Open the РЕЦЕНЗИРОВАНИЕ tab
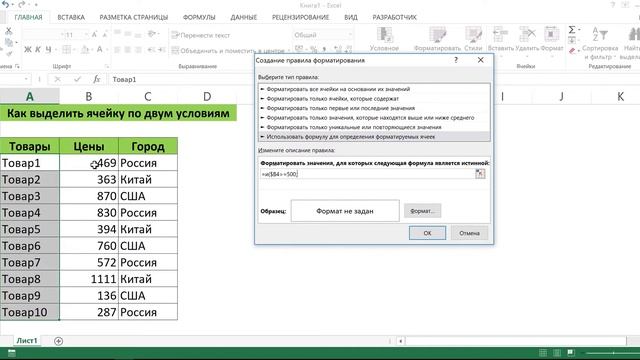 pos(300,17)
